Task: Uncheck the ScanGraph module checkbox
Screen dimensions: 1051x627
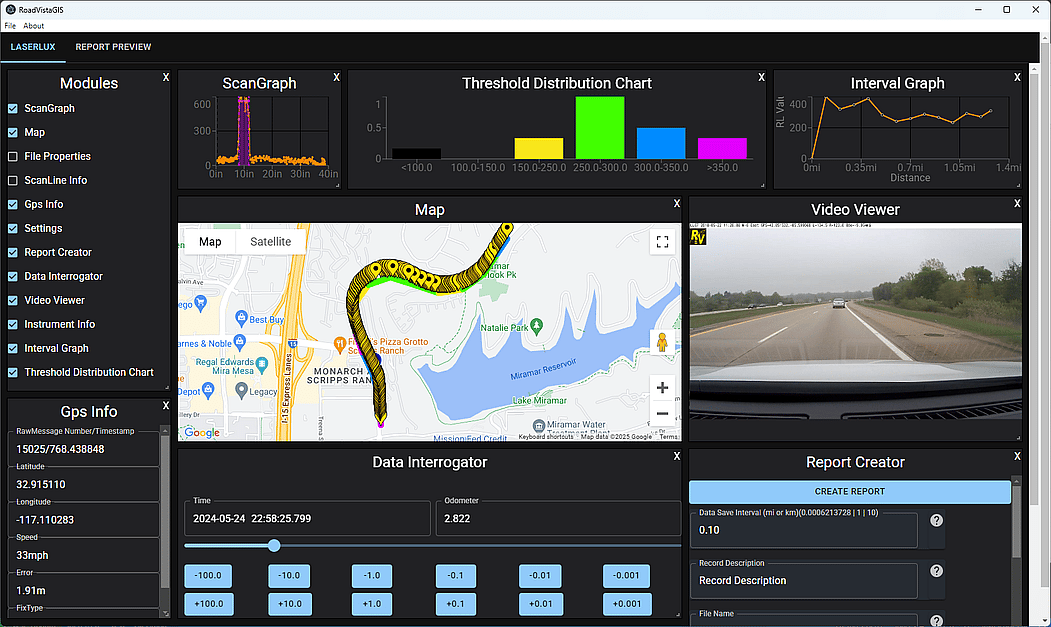Action: (x=13, y=108)
